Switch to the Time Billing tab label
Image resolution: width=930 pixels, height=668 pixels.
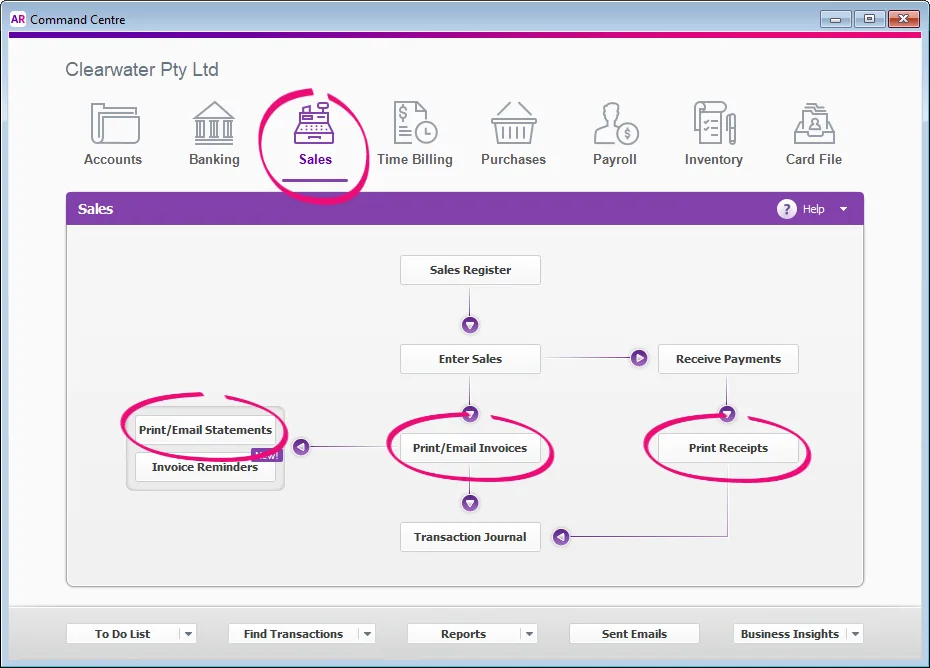click(x=415, y=159)
